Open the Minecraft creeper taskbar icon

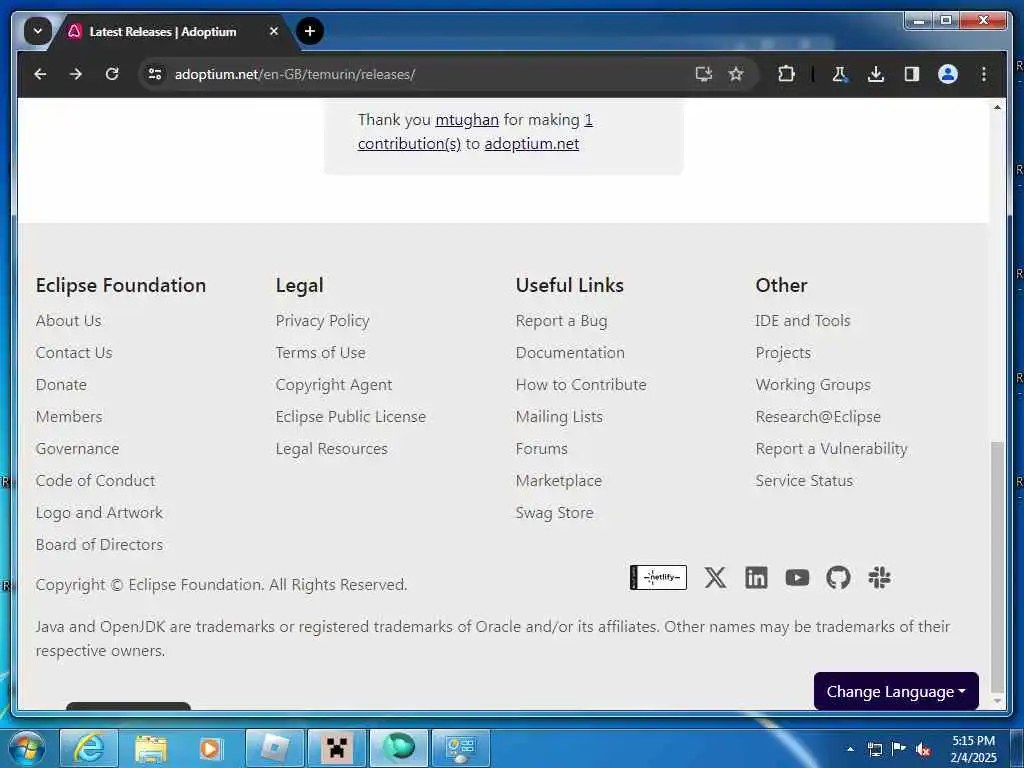click(336, 748)
